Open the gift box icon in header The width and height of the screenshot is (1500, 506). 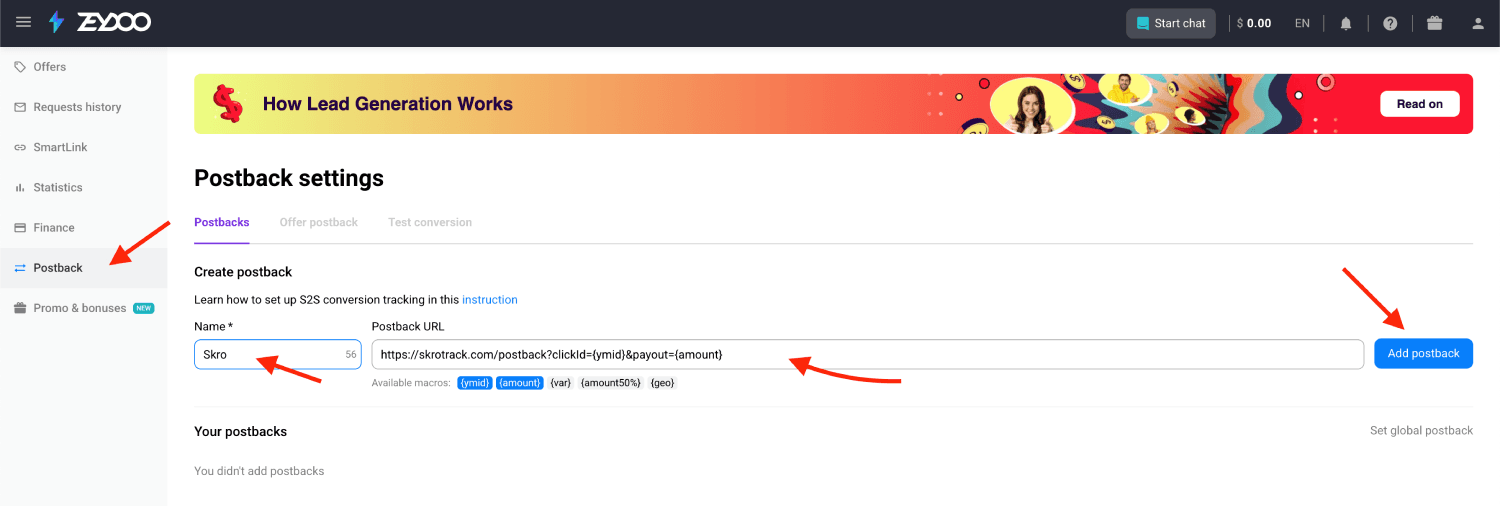pos(1434,23)
